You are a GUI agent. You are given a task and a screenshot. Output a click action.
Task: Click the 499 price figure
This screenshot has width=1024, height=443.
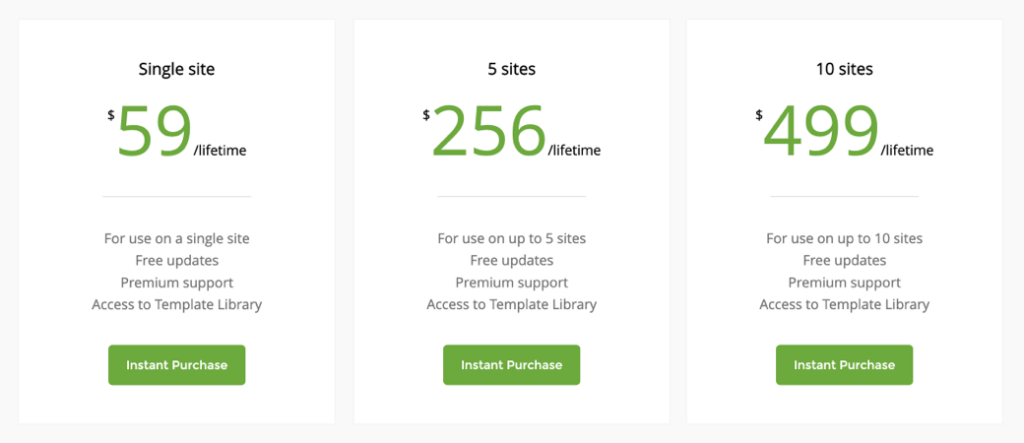(x=821, y=132)
